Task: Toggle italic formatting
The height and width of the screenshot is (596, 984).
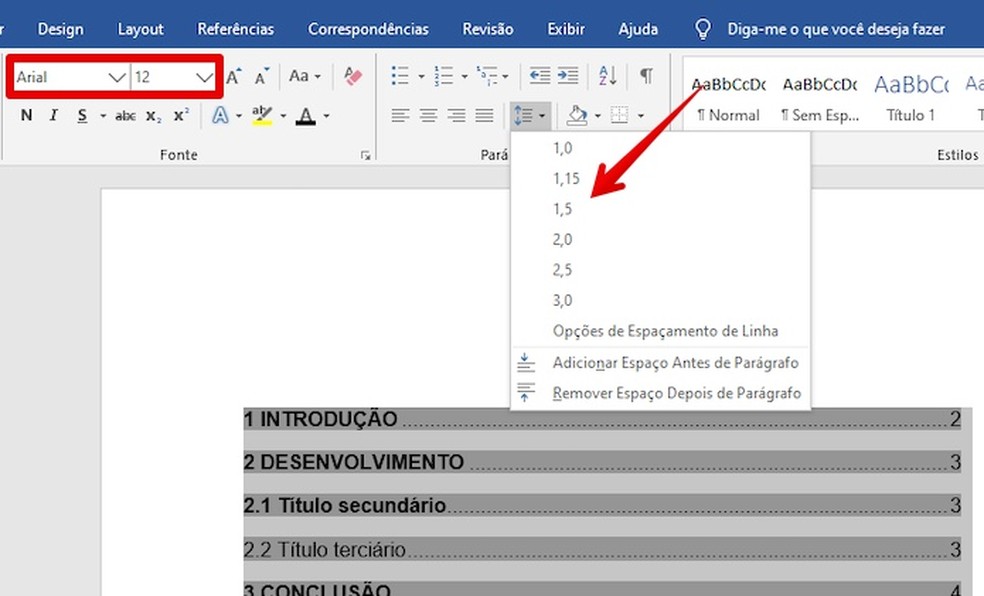Action: click(52, 115)
